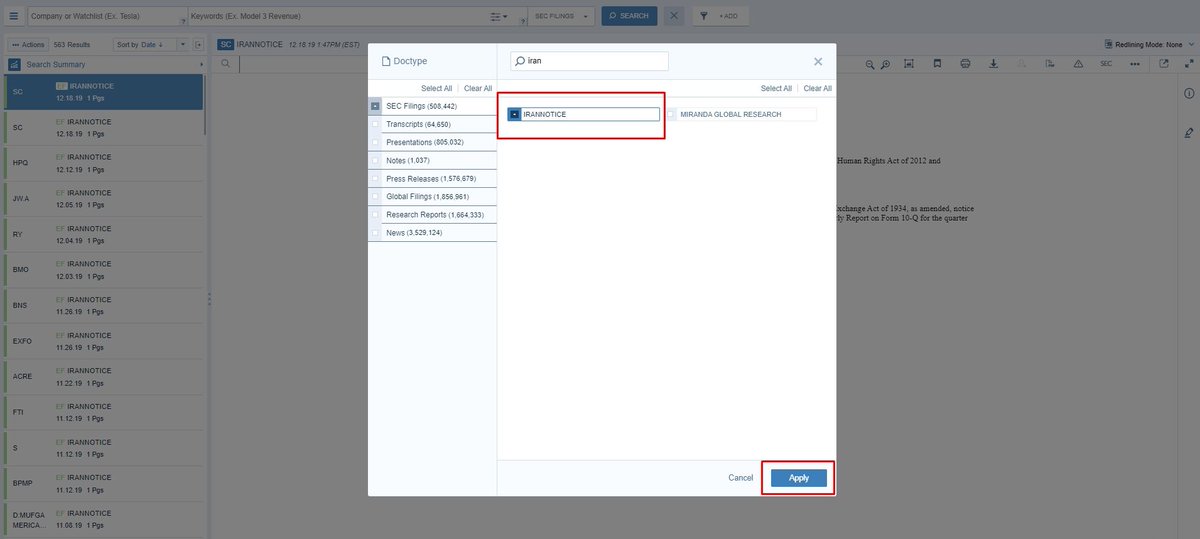This screenshot has width=1200, height=539.
Task: Open the arrow dropdown next to Sort by
Action: click(x=183, y=44)
